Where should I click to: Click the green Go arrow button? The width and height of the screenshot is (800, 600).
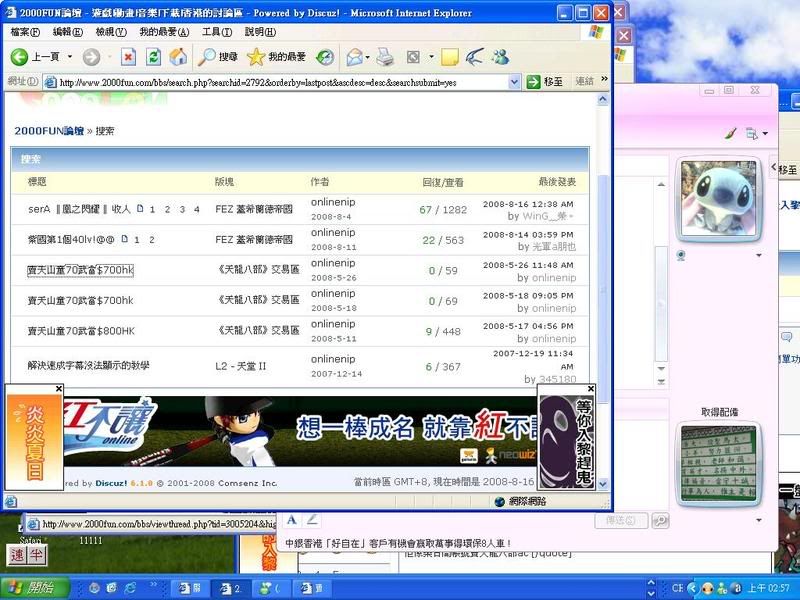(533, 82)
